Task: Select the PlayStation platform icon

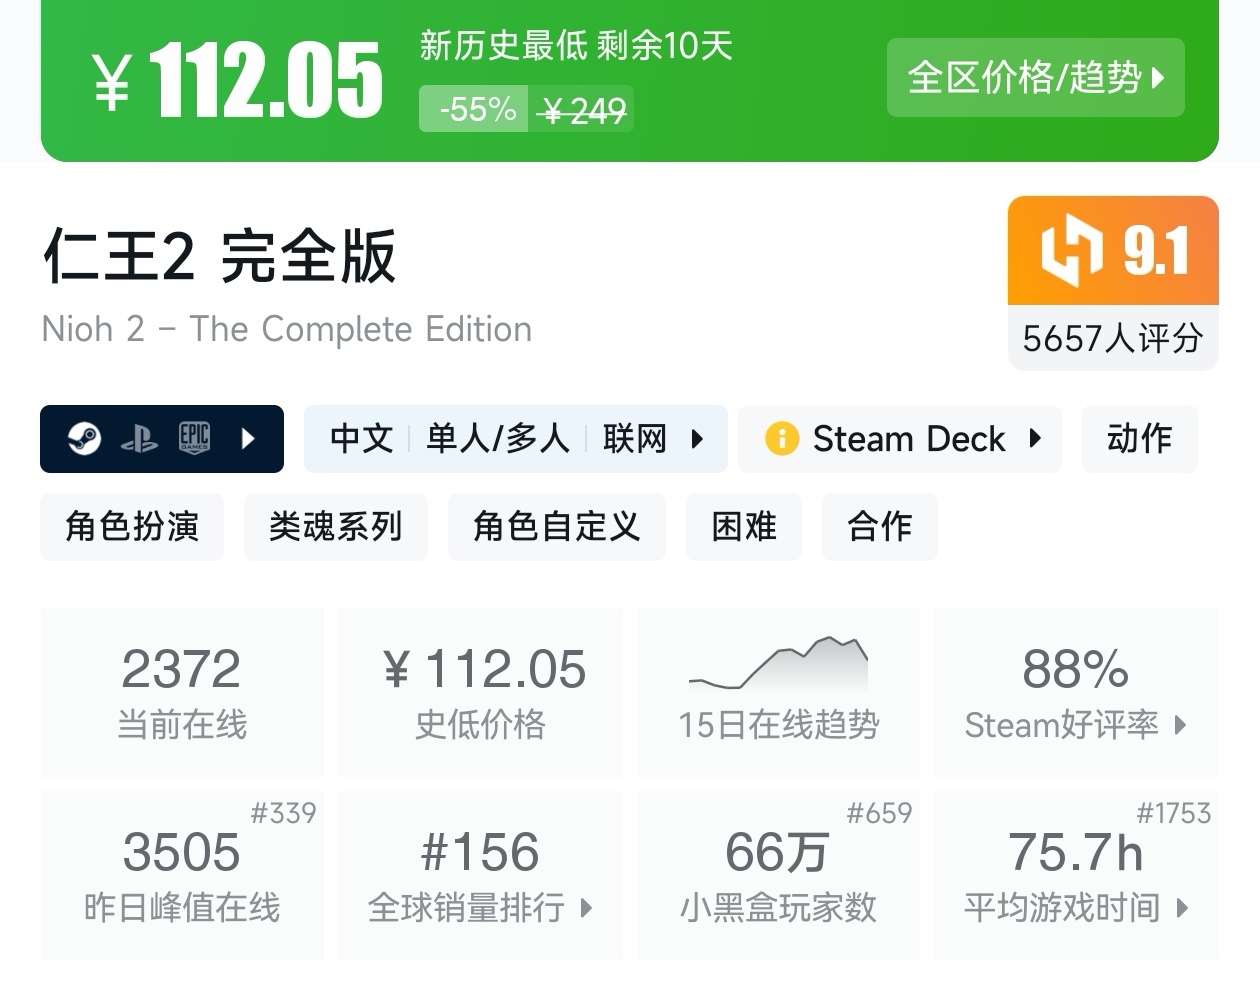Action: click(x=141, y=438)
